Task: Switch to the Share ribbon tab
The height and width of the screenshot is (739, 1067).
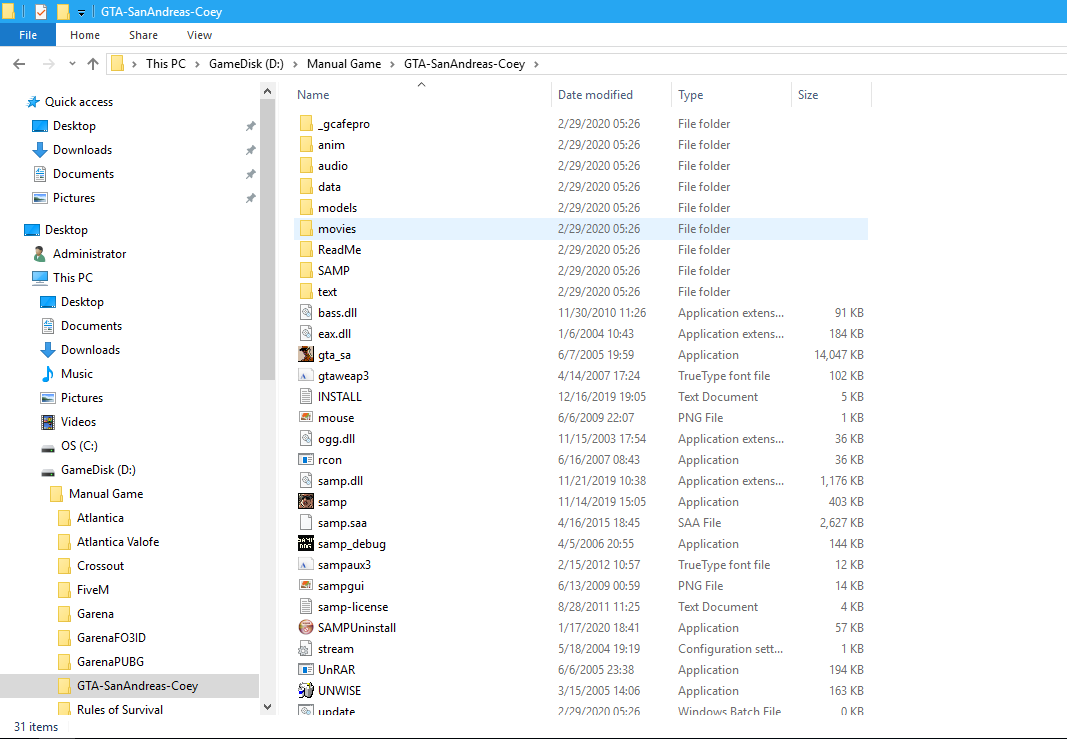Action: [x=143, y=35]
